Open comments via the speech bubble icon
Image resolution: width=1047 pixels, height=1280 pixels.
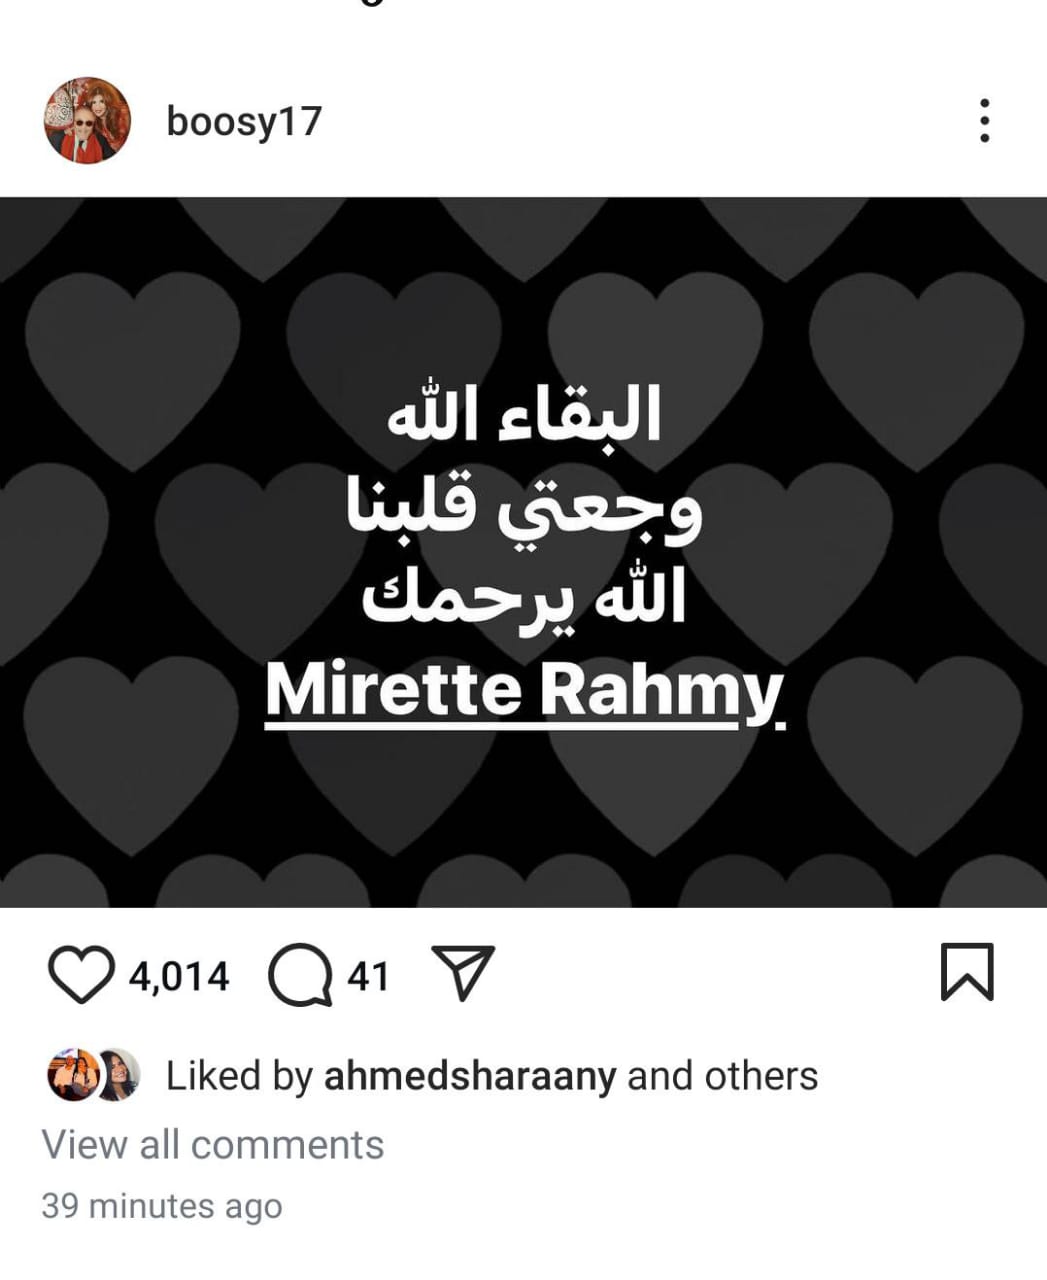point(300,975)
